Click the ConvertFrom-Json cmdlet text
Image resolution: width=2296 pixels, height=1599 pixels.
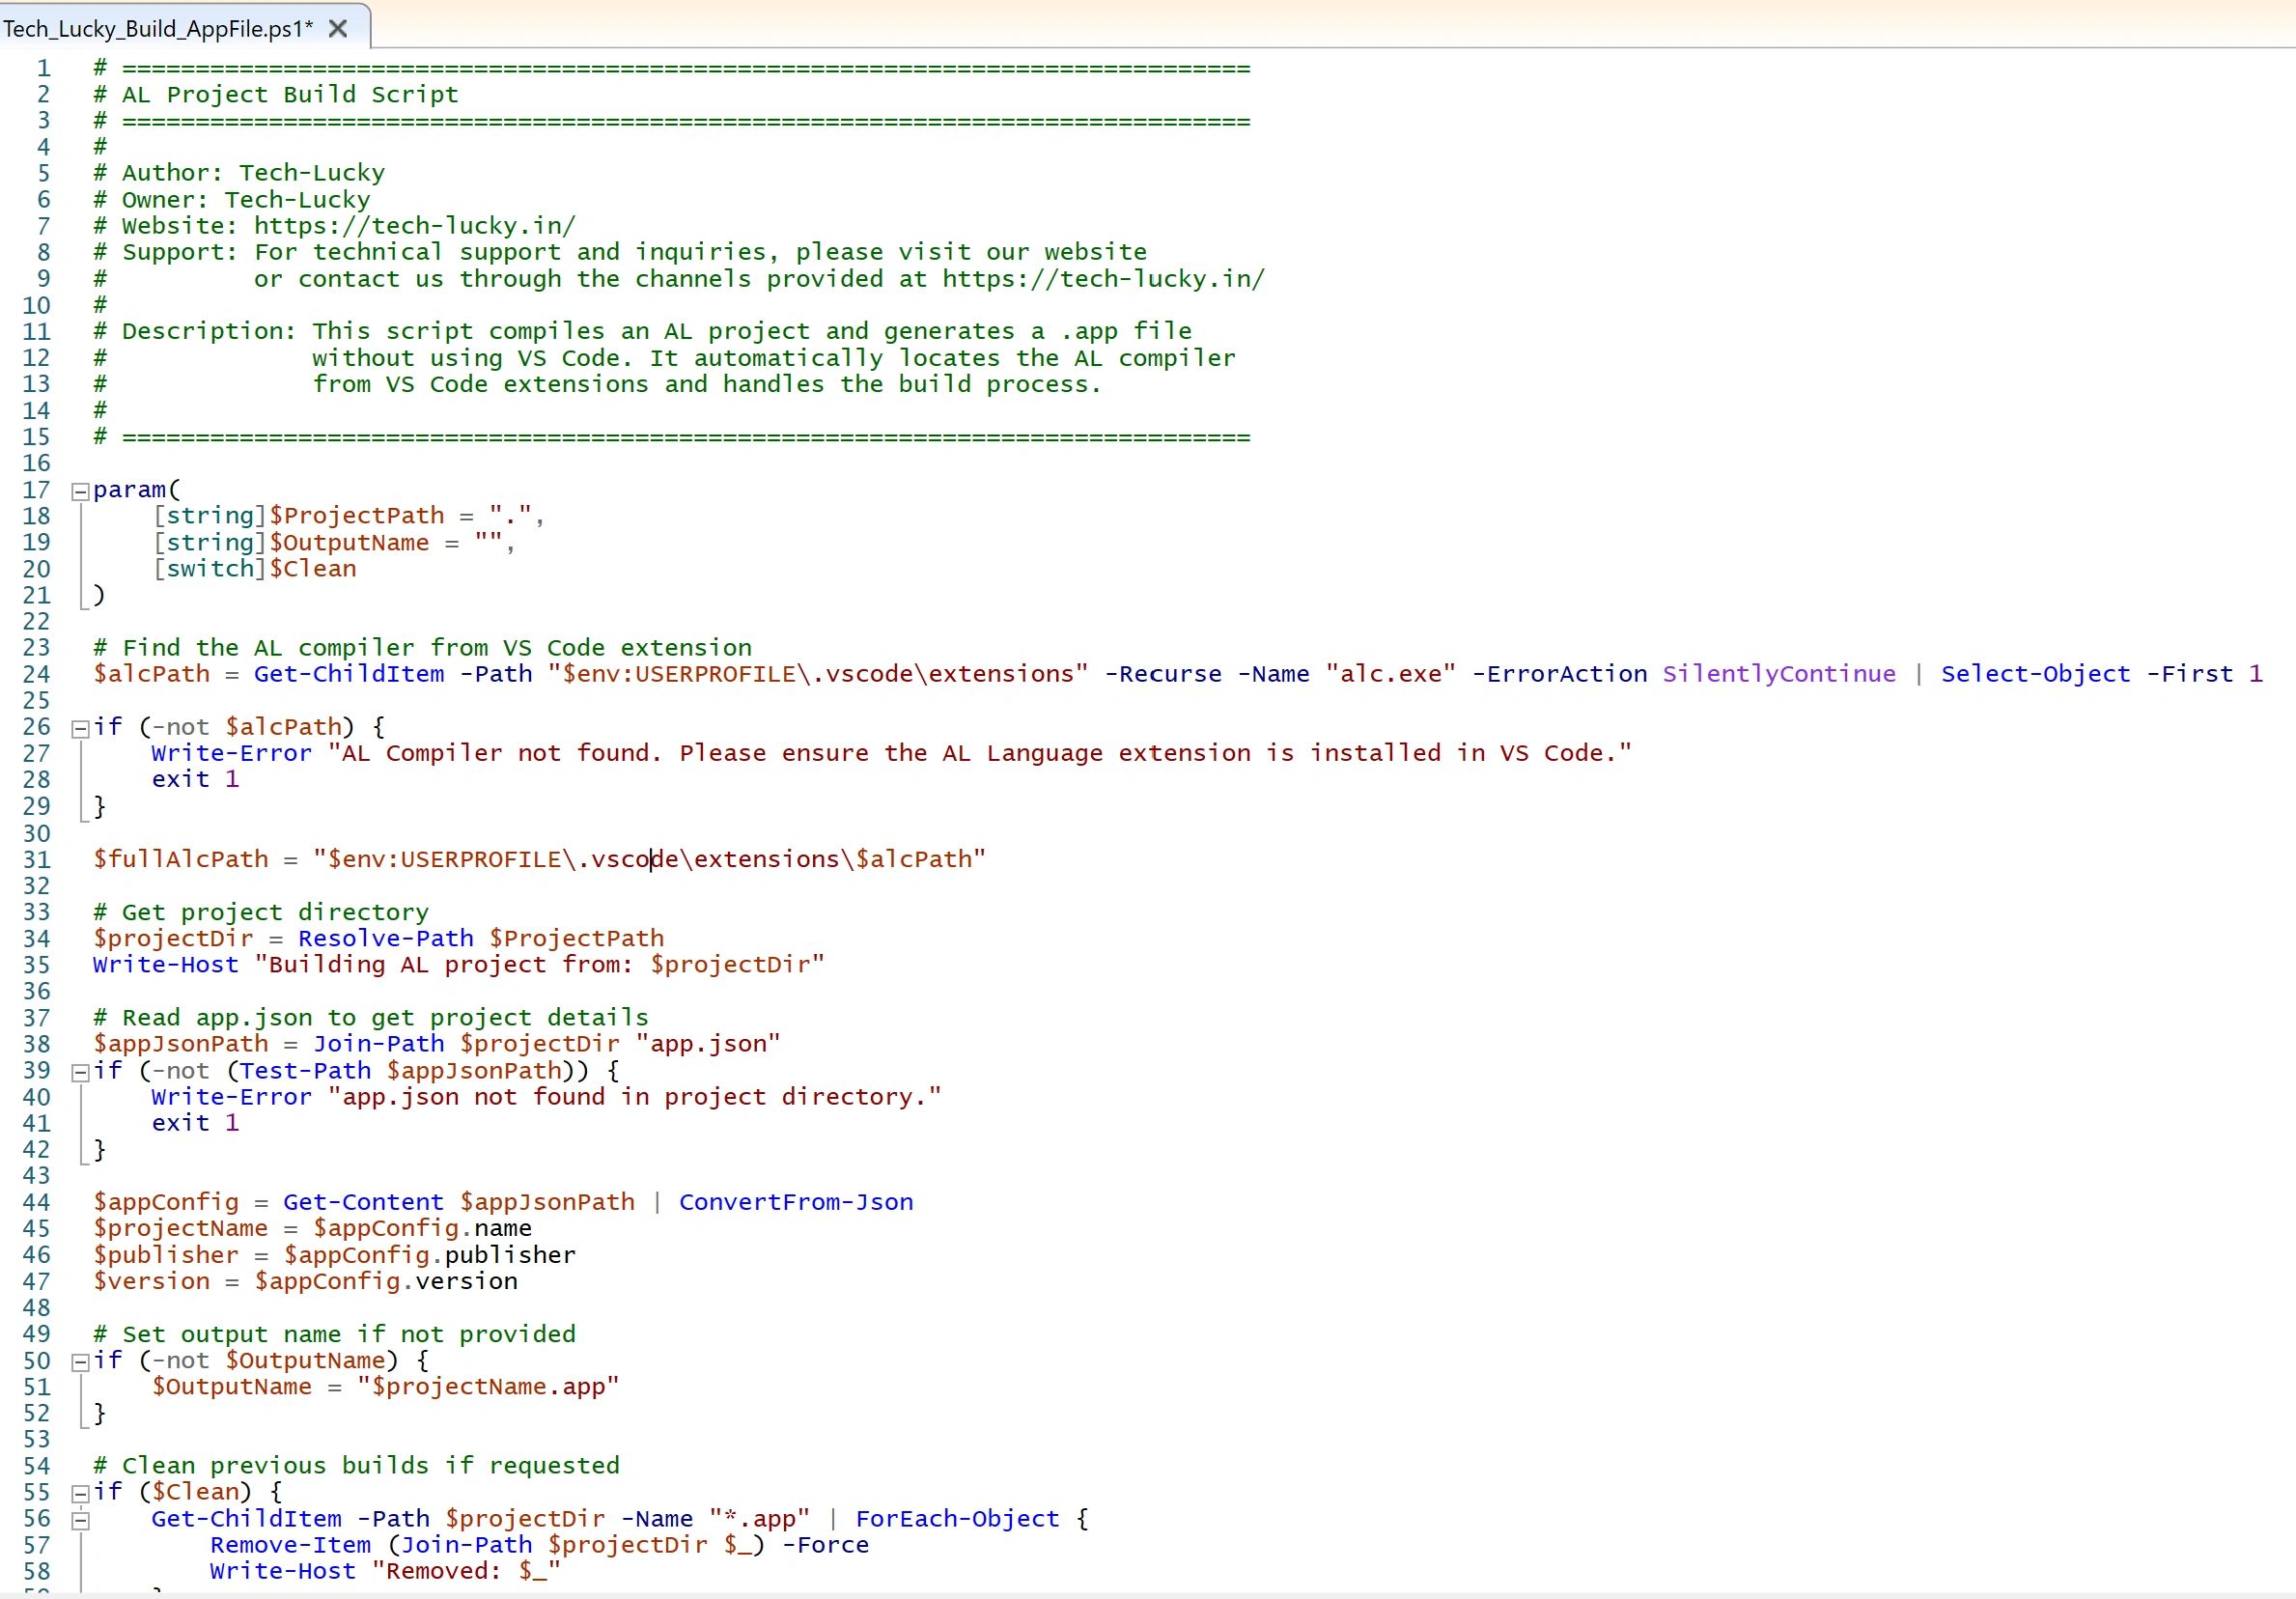tap(795, 1202)
